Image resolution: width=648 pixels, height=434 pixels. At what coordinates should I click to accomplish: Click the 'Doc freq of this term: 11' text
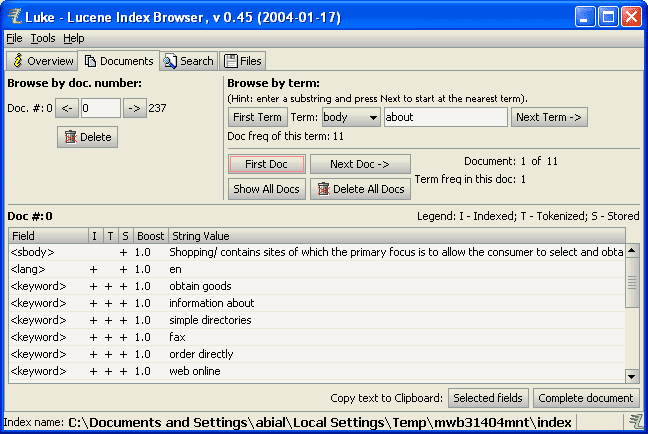[x=286, y=136]
